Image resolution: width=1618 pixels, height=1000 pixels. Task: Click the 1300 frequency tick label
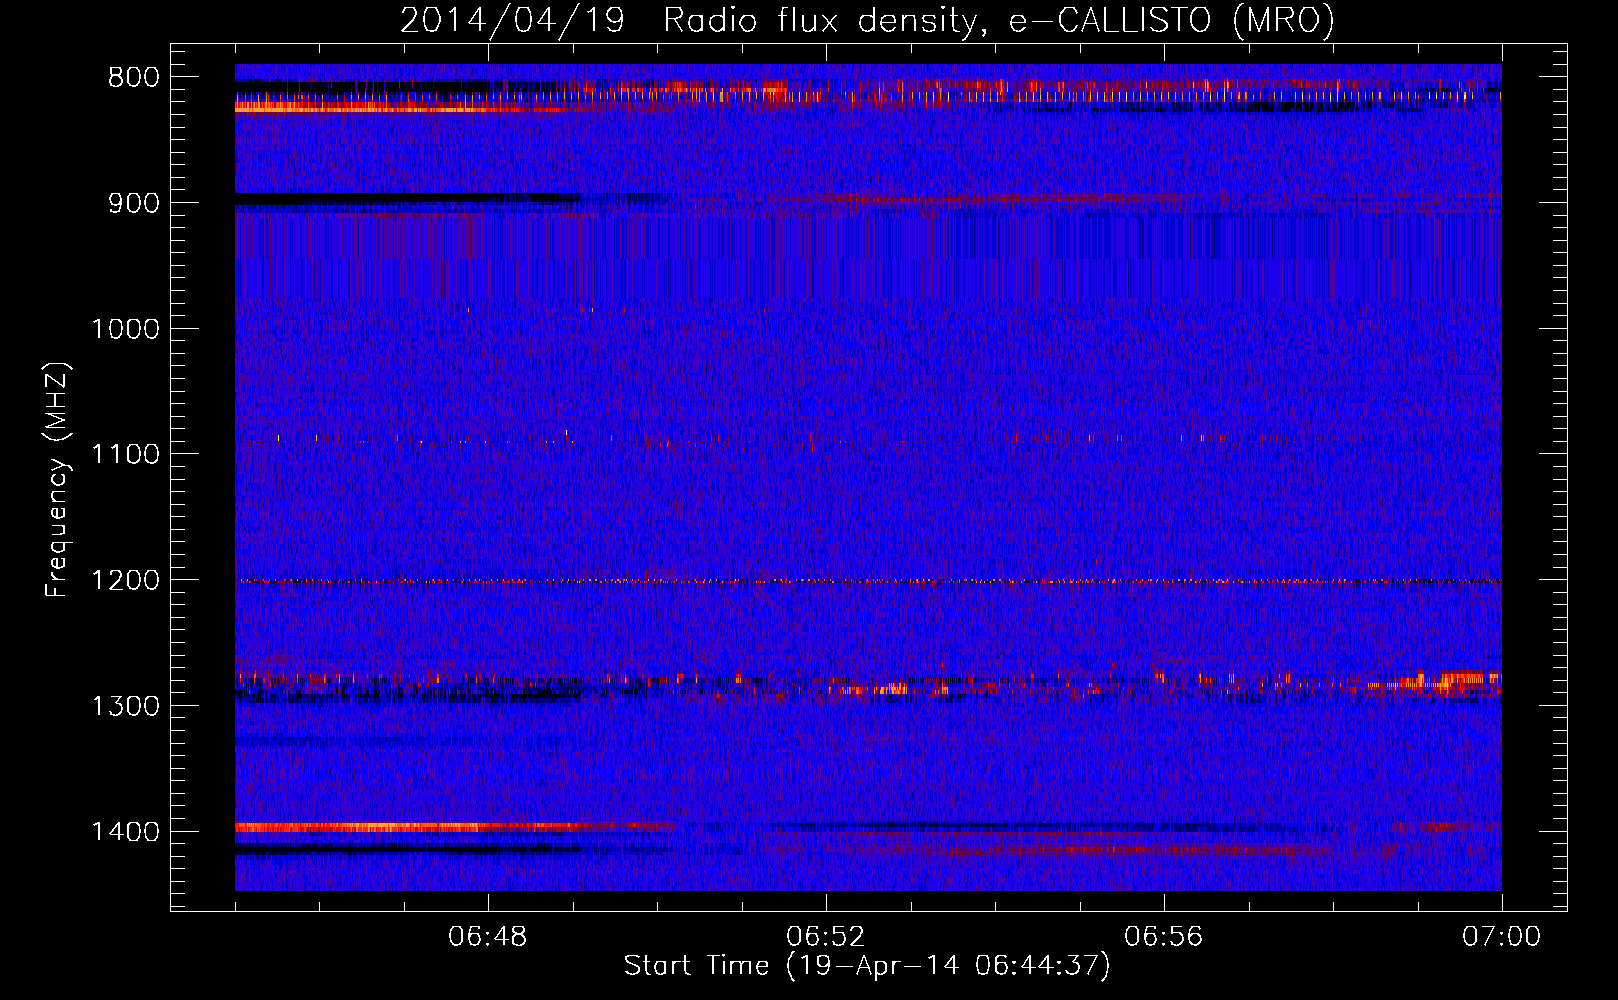point(125,706)
